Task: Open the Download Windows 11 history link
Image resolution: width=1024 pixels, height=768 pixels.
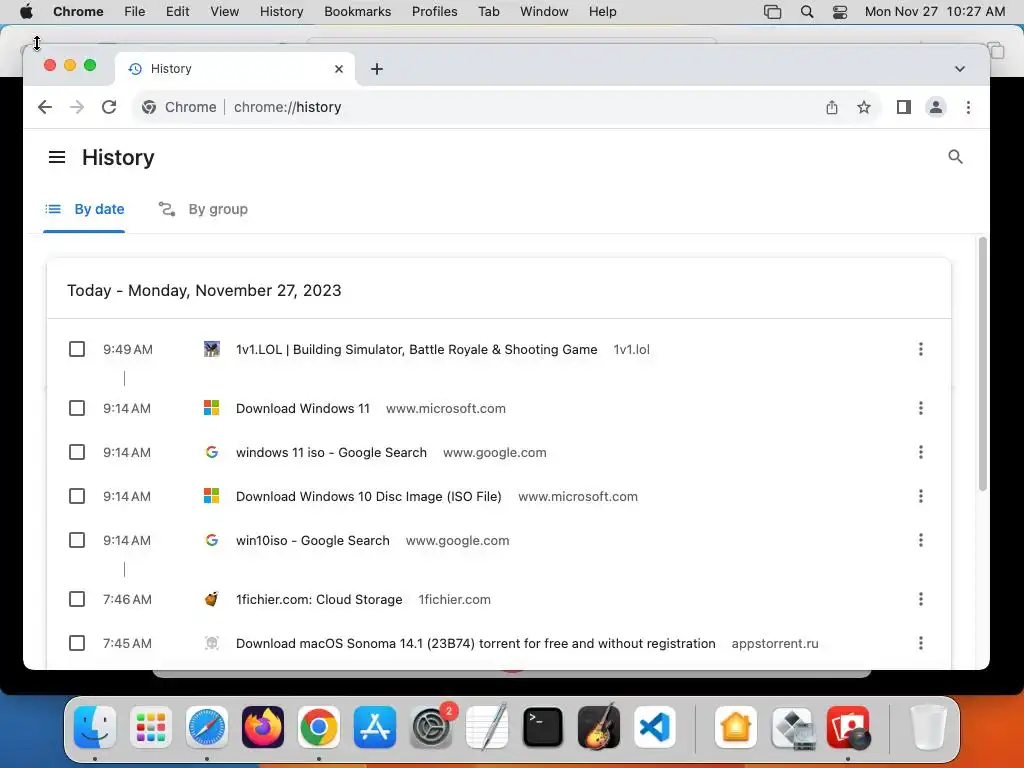Action: point(303,408)
